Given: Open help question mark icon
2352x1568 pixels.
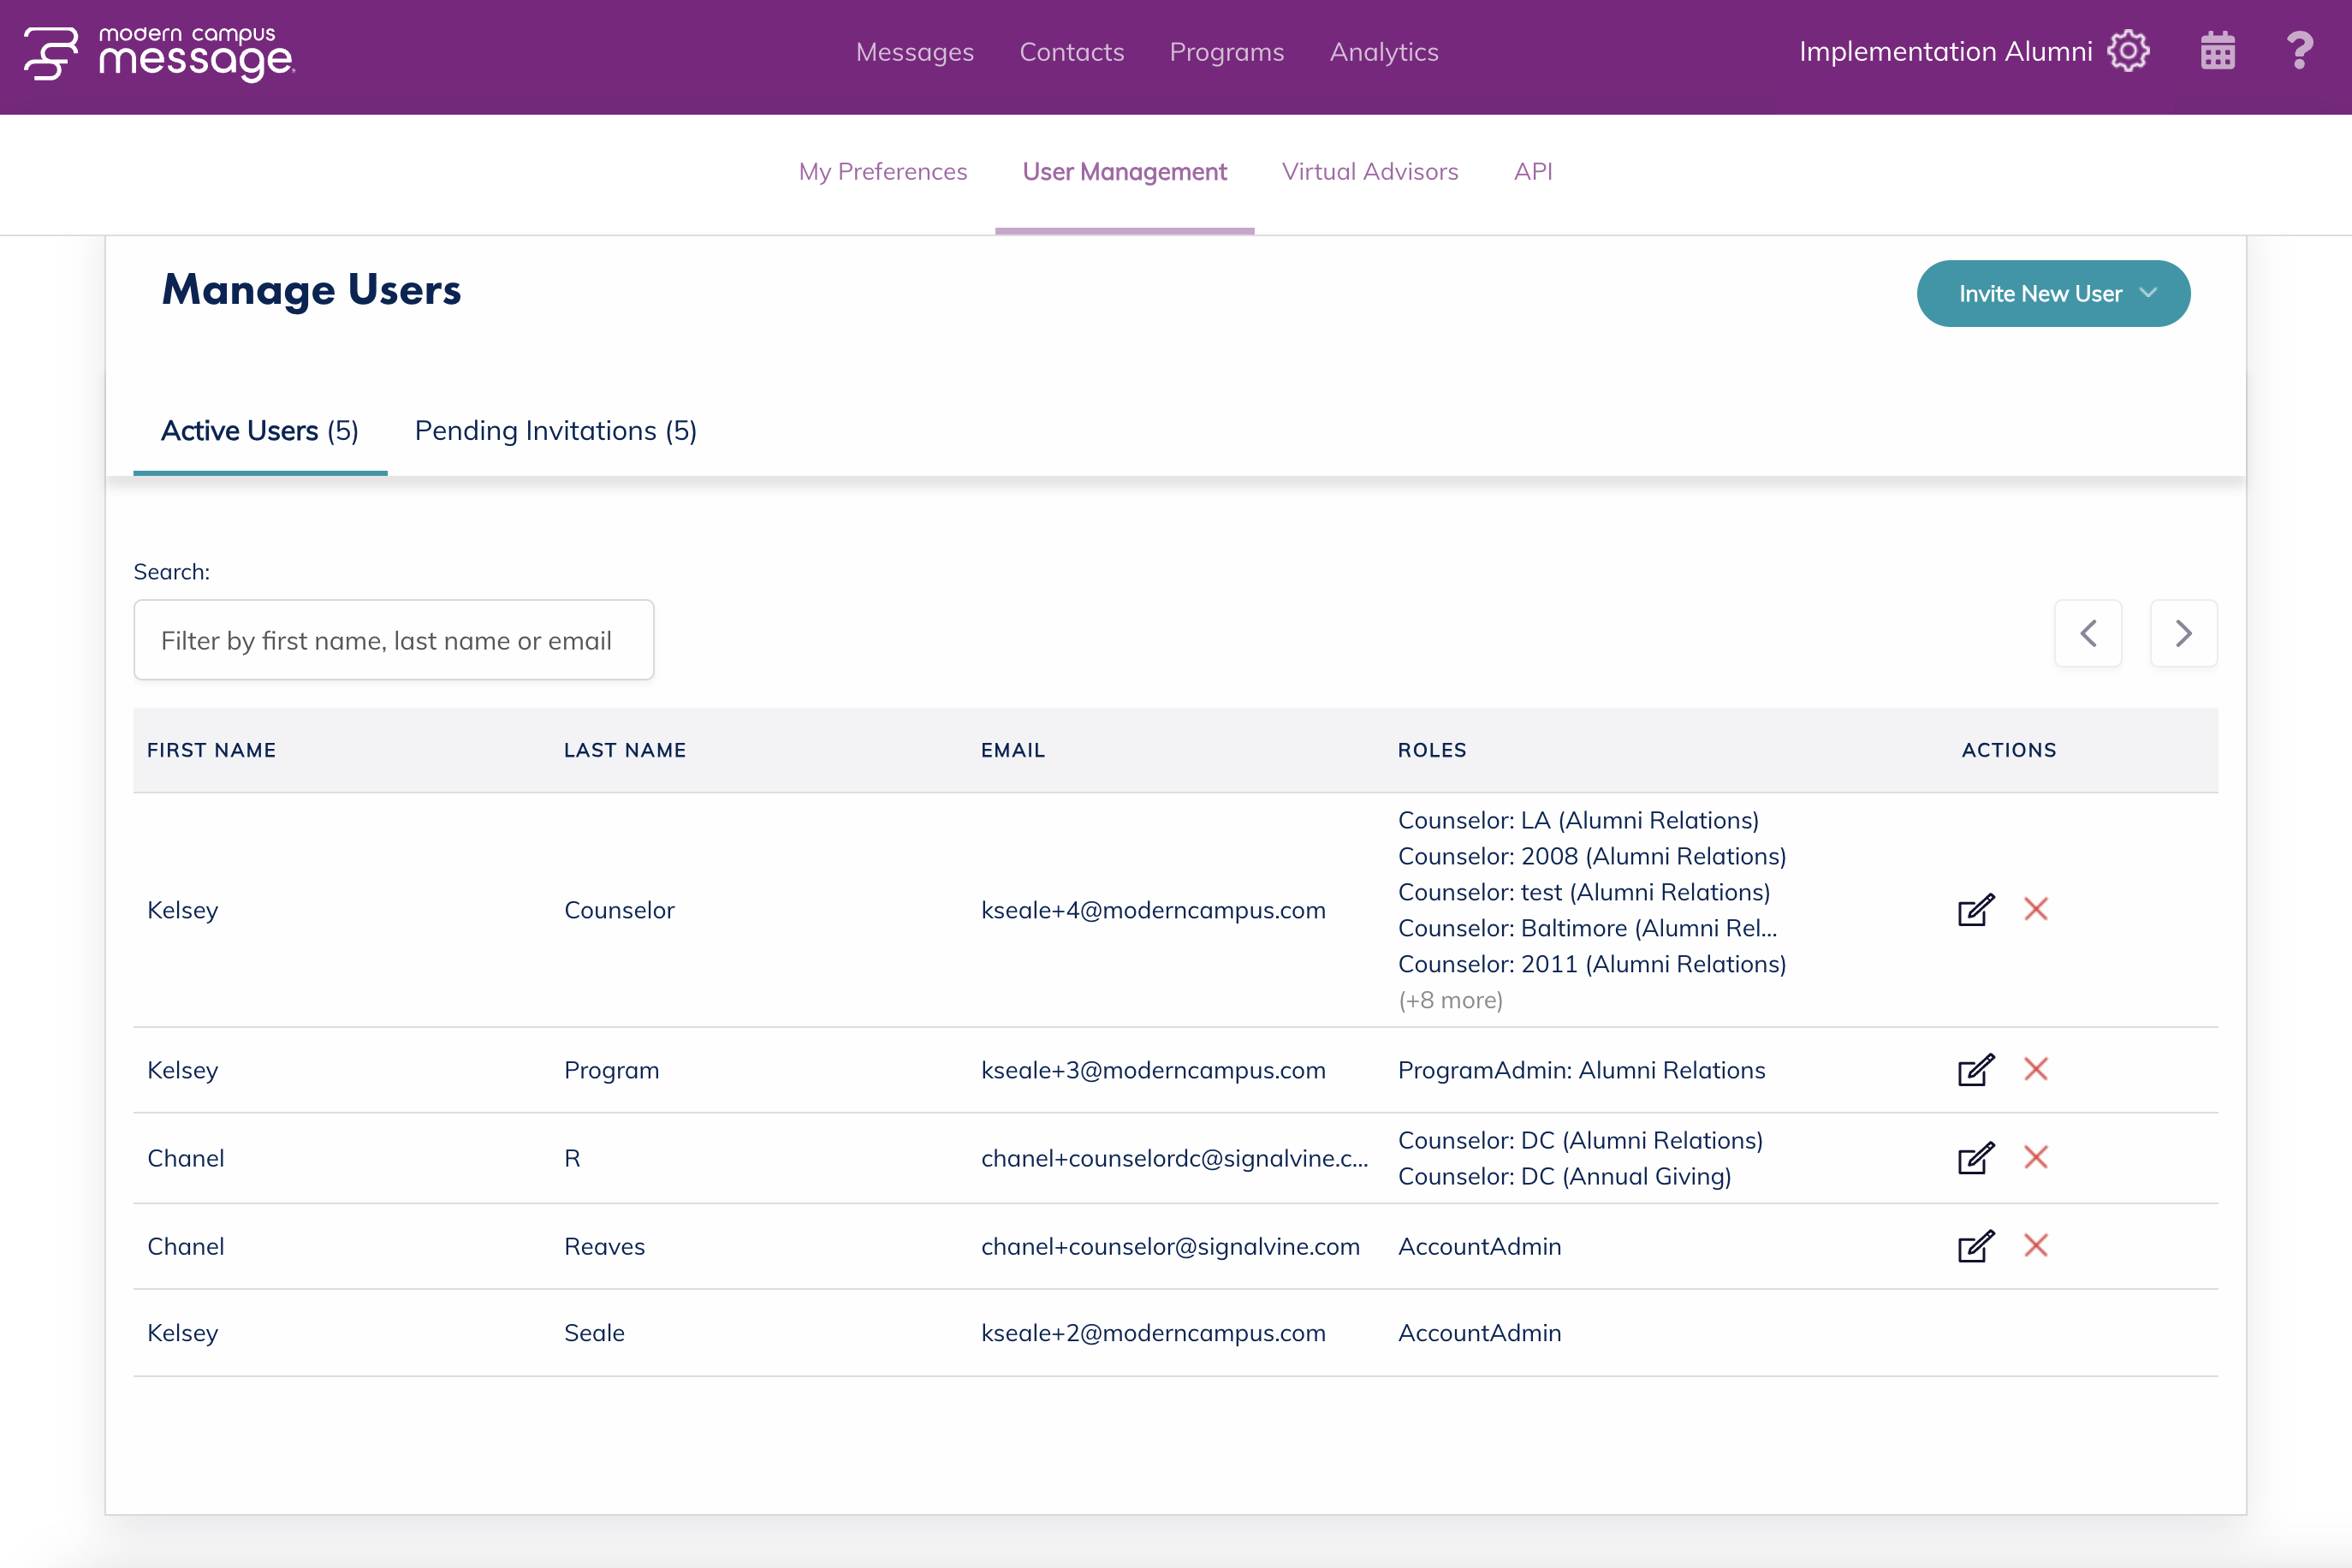Looking at the screenshot, I should coord(2299,51).
